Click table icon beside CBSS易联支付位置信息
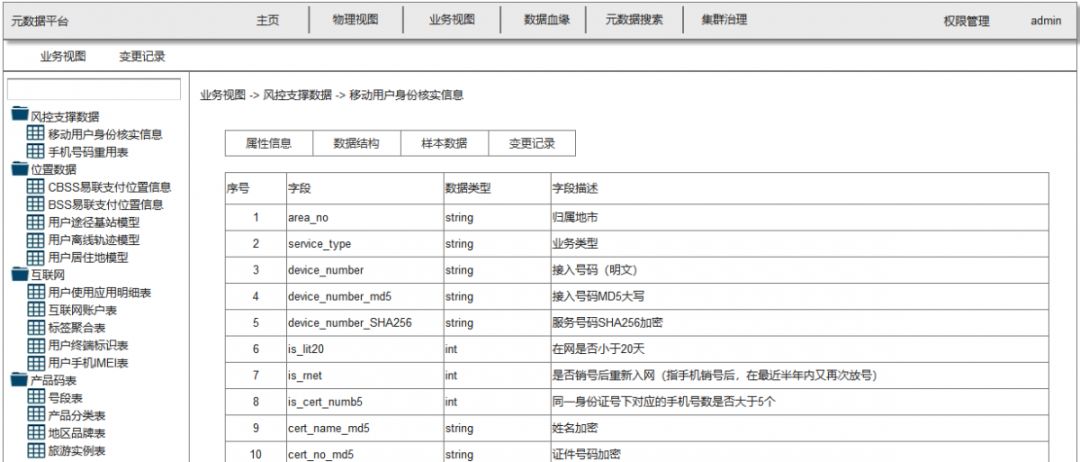 click(35, 187)
